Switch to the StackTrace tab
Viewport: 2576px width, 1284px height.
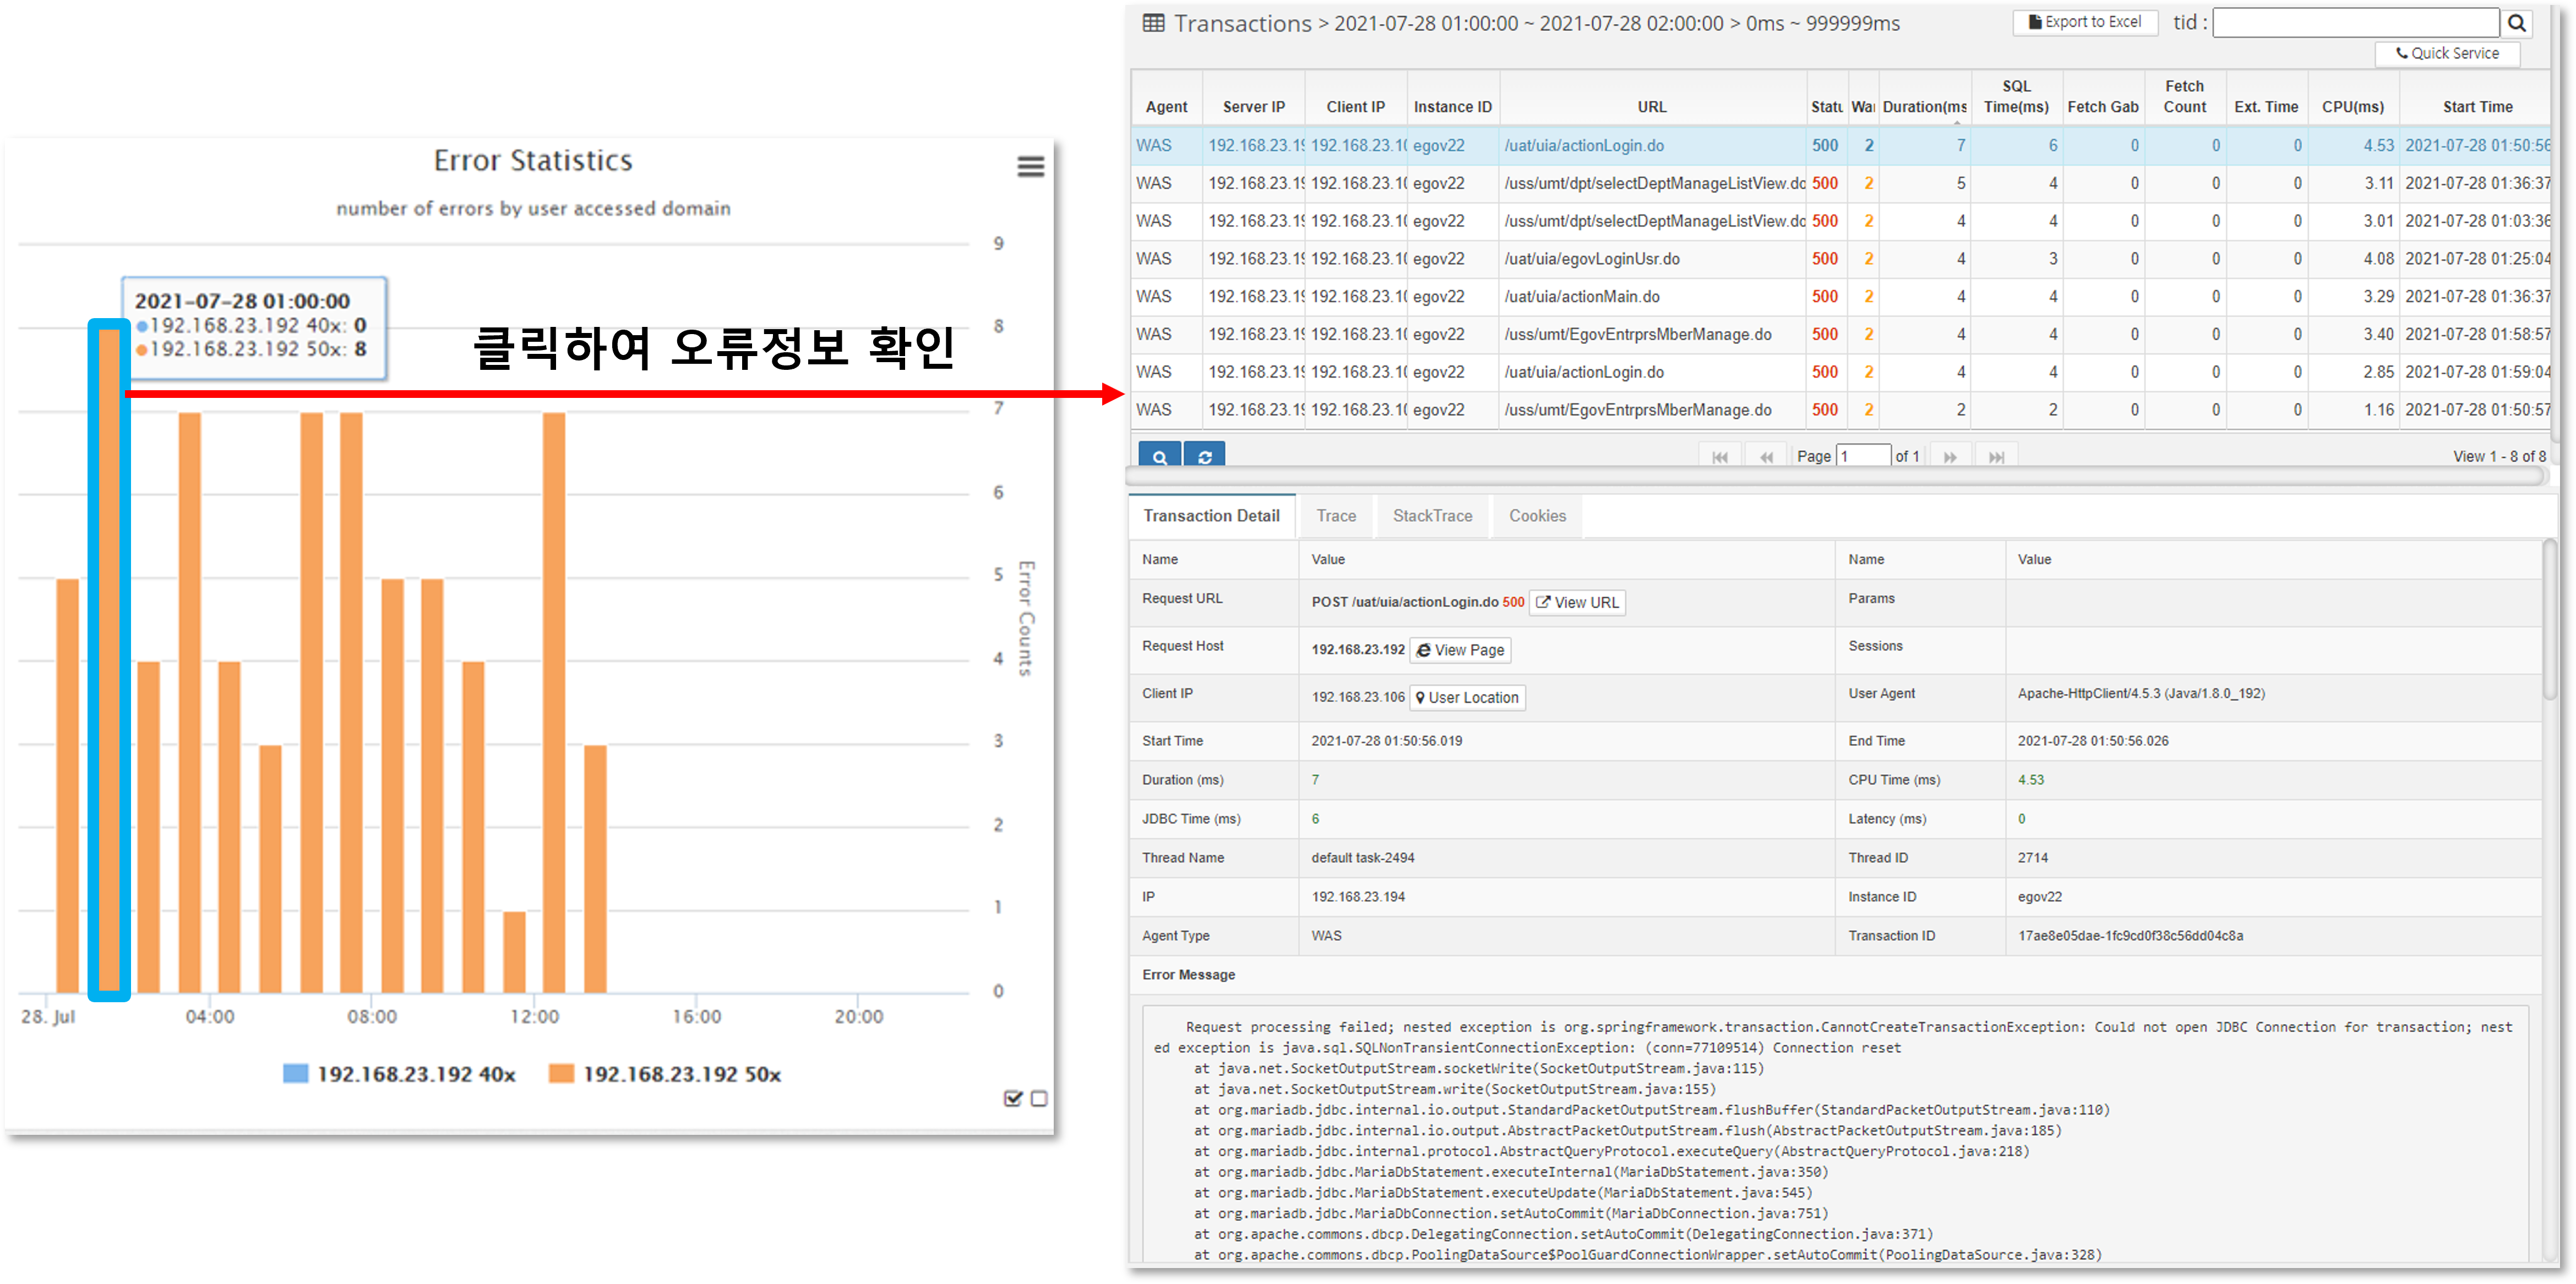coord(1432,516)
